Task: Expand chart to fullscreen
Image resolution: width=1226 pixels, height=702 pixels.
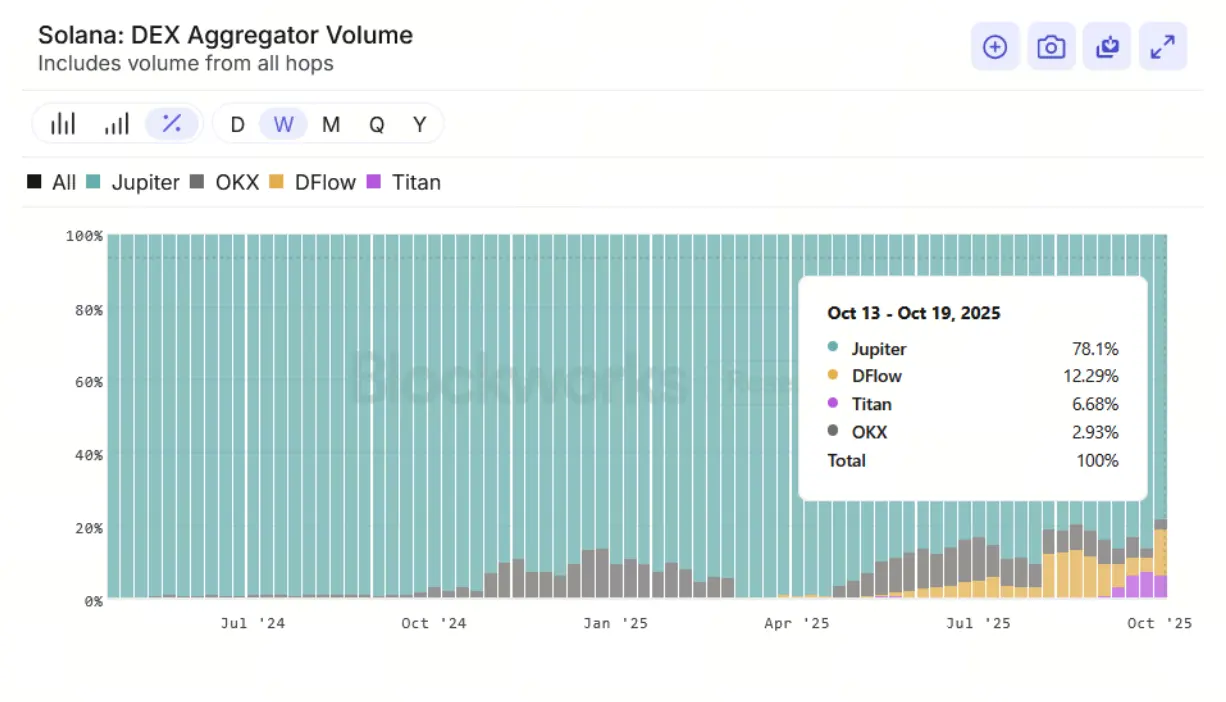Action: [1163, 47]
